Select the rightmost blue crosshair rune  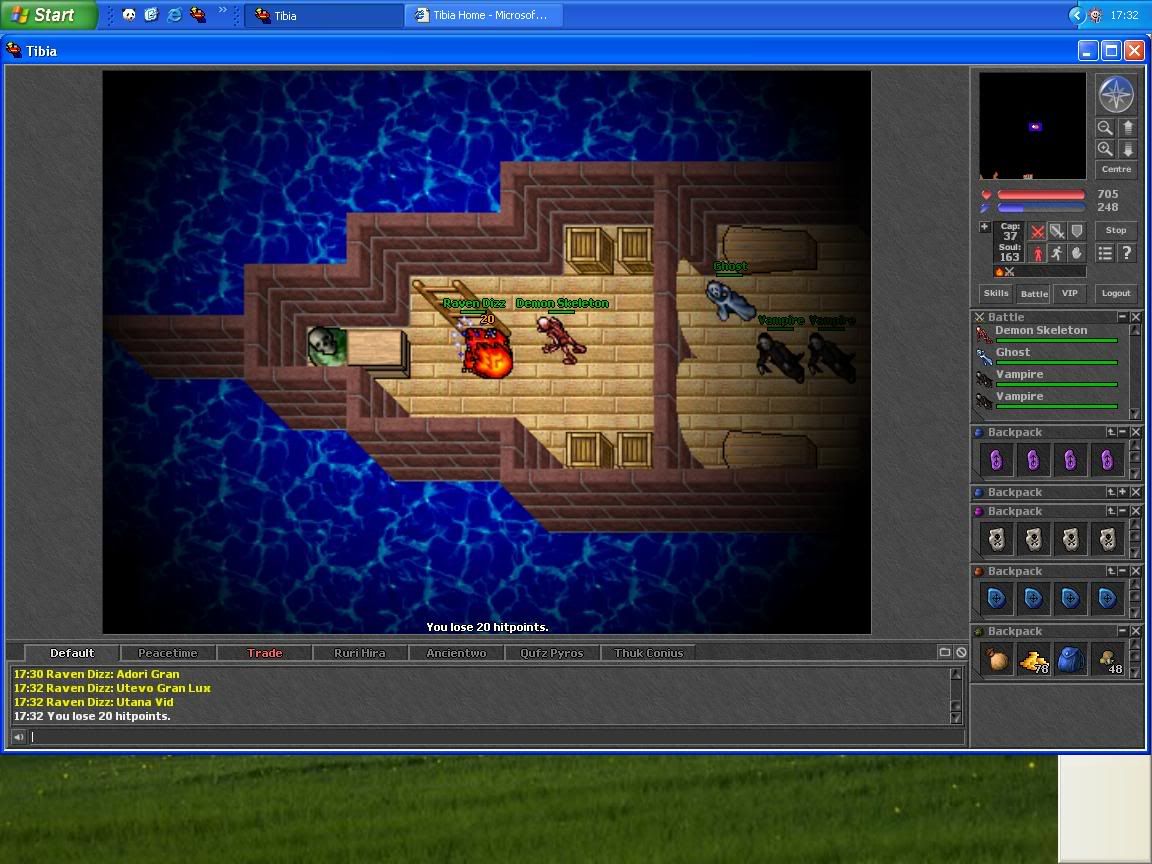click(1108, 598)
